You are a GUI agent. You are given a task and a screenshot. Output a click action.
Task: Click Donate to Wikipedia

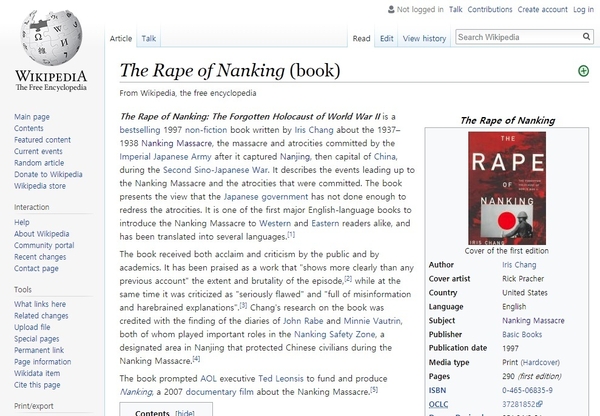48,174
